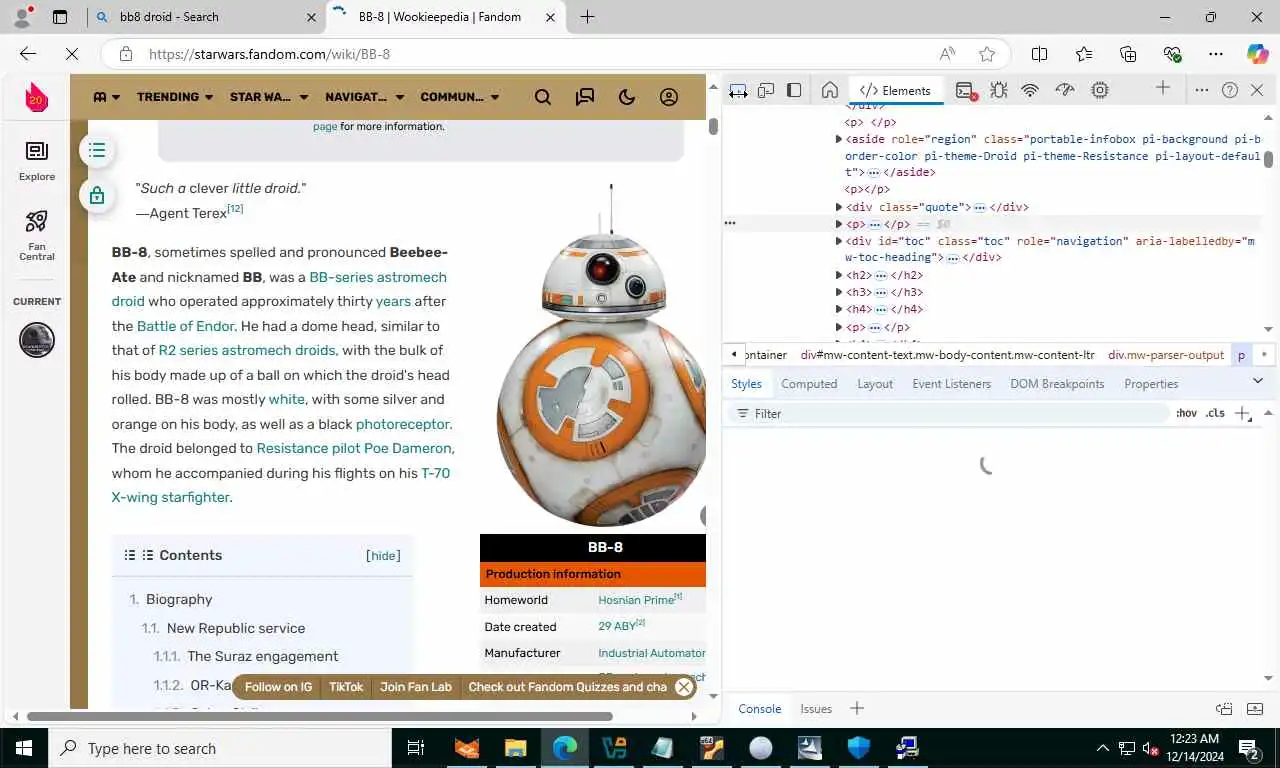Viewport: 1280px width, 768px height.
Task: Open the Hosnian Prime homeworld link
Action: [x=636, y=600]
